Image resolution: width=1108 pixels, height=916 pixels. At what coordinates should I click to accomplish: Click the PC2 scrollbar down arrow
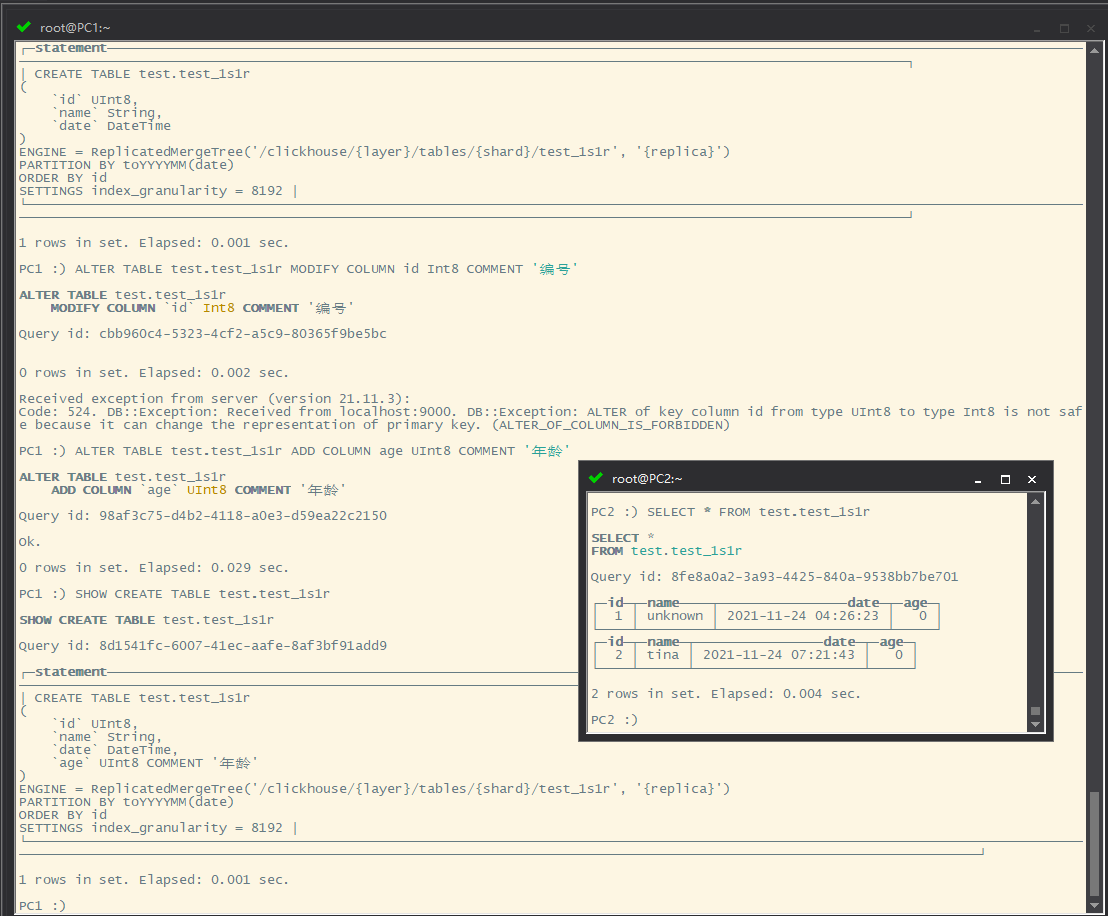(1035, 724)
